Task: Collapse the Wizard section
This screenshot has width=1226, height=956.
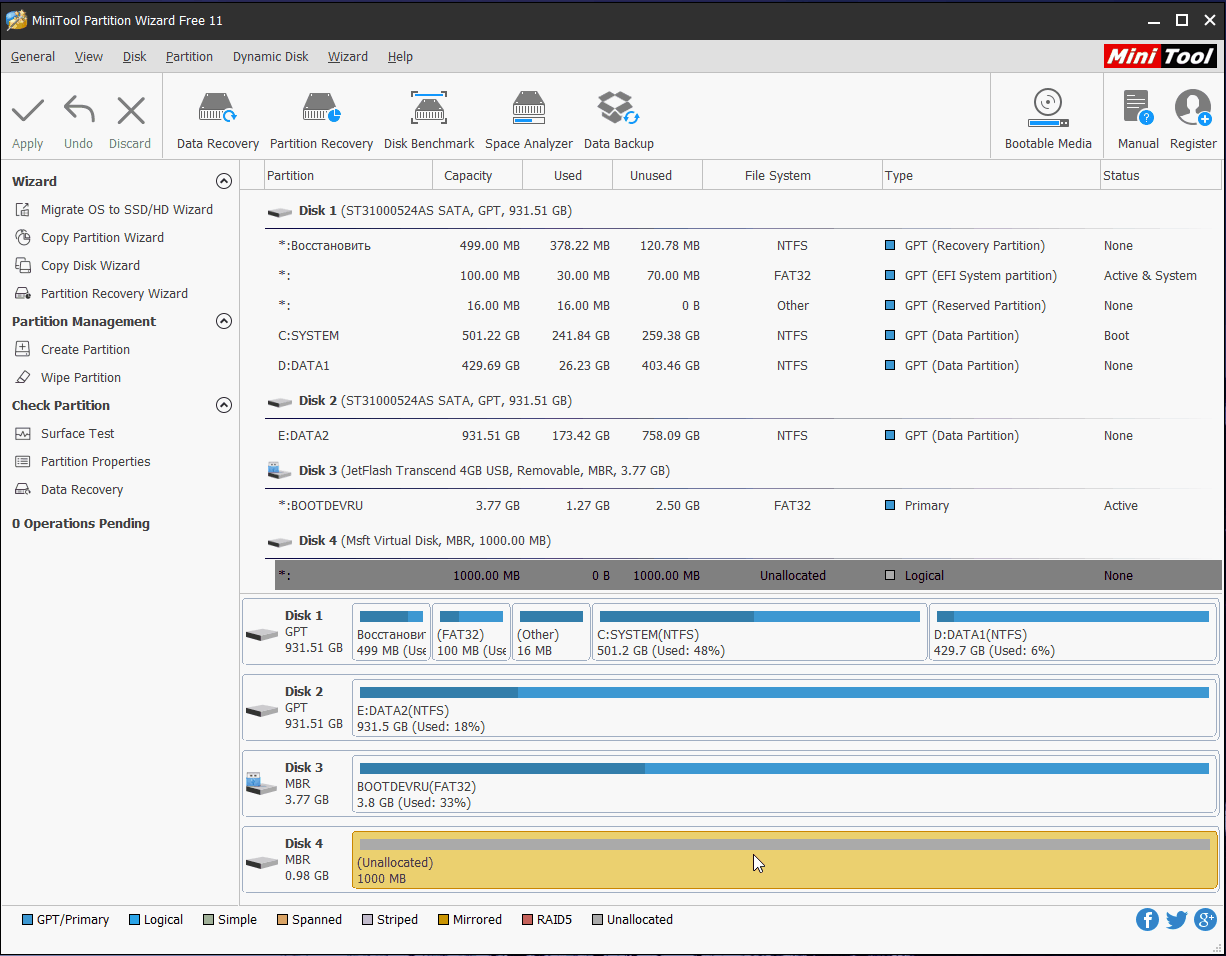Action: (x=224, y=181)
